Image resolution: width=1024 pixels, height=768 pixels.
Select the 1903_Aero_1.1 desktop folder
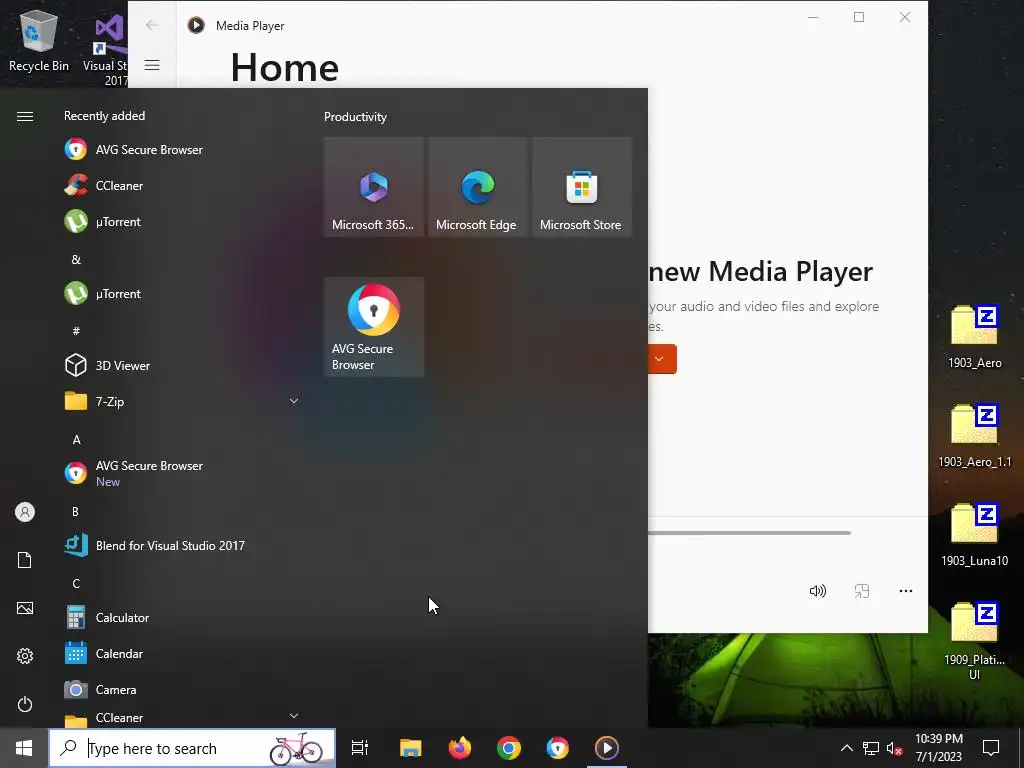tap(974, 436)
